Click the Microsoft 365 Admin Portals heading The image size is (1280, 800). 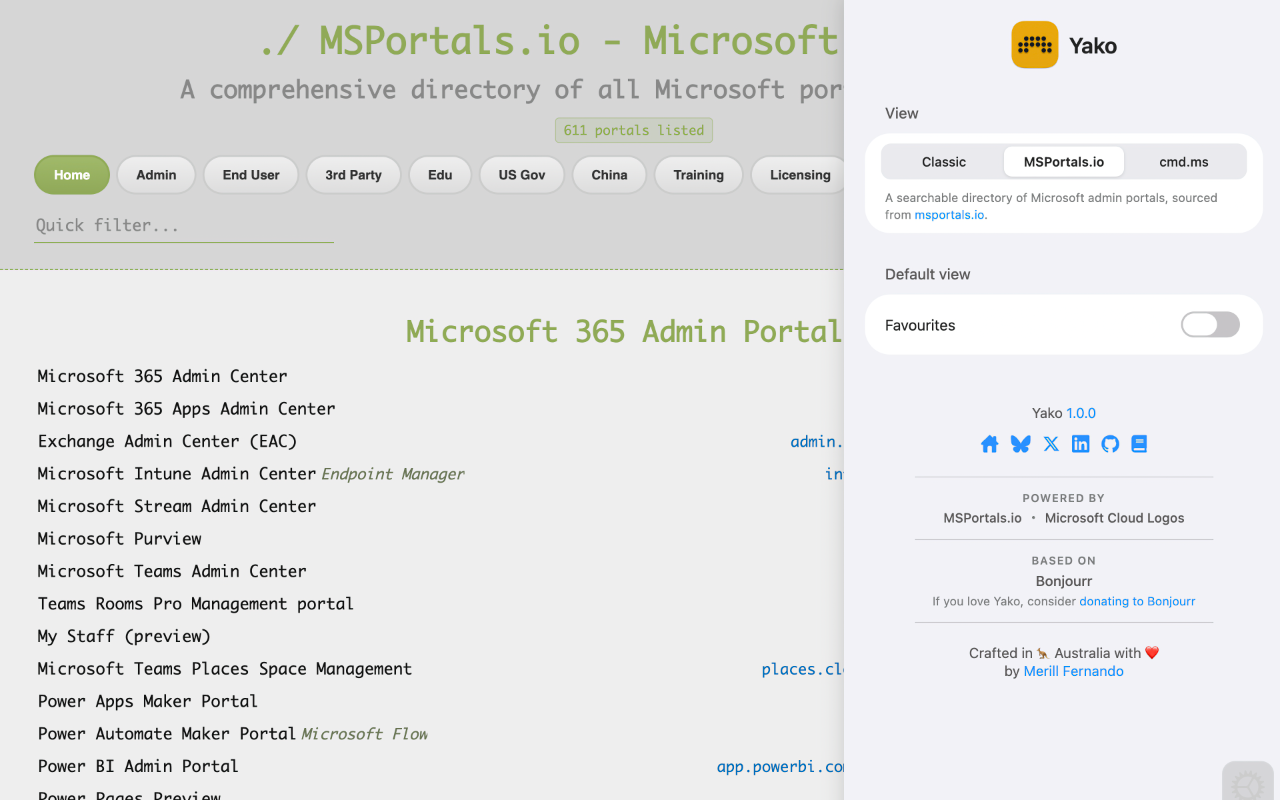tap(624, 331)
